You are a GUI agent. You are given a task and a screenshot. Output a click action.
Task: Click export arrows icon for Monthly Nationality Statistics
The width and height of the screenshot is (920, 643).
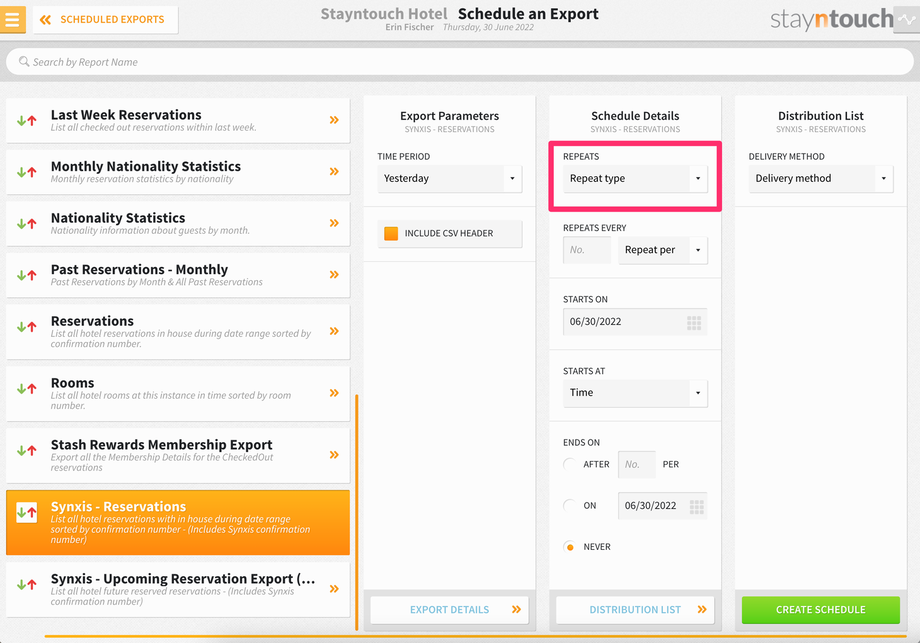[26, 172]
